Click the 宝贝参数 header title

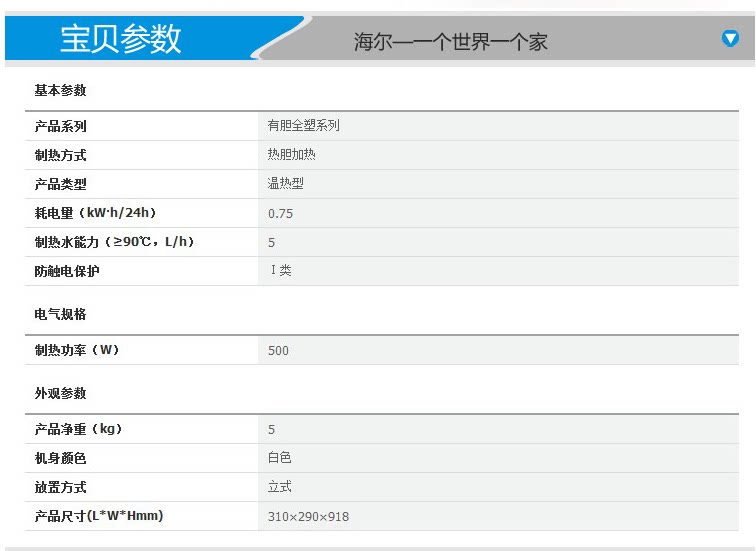click(x=121, y=39)
